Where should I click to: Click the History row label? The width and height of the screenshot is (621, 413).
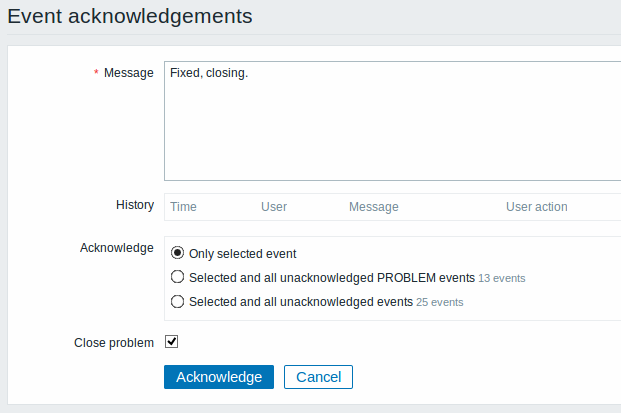point(135,205)
